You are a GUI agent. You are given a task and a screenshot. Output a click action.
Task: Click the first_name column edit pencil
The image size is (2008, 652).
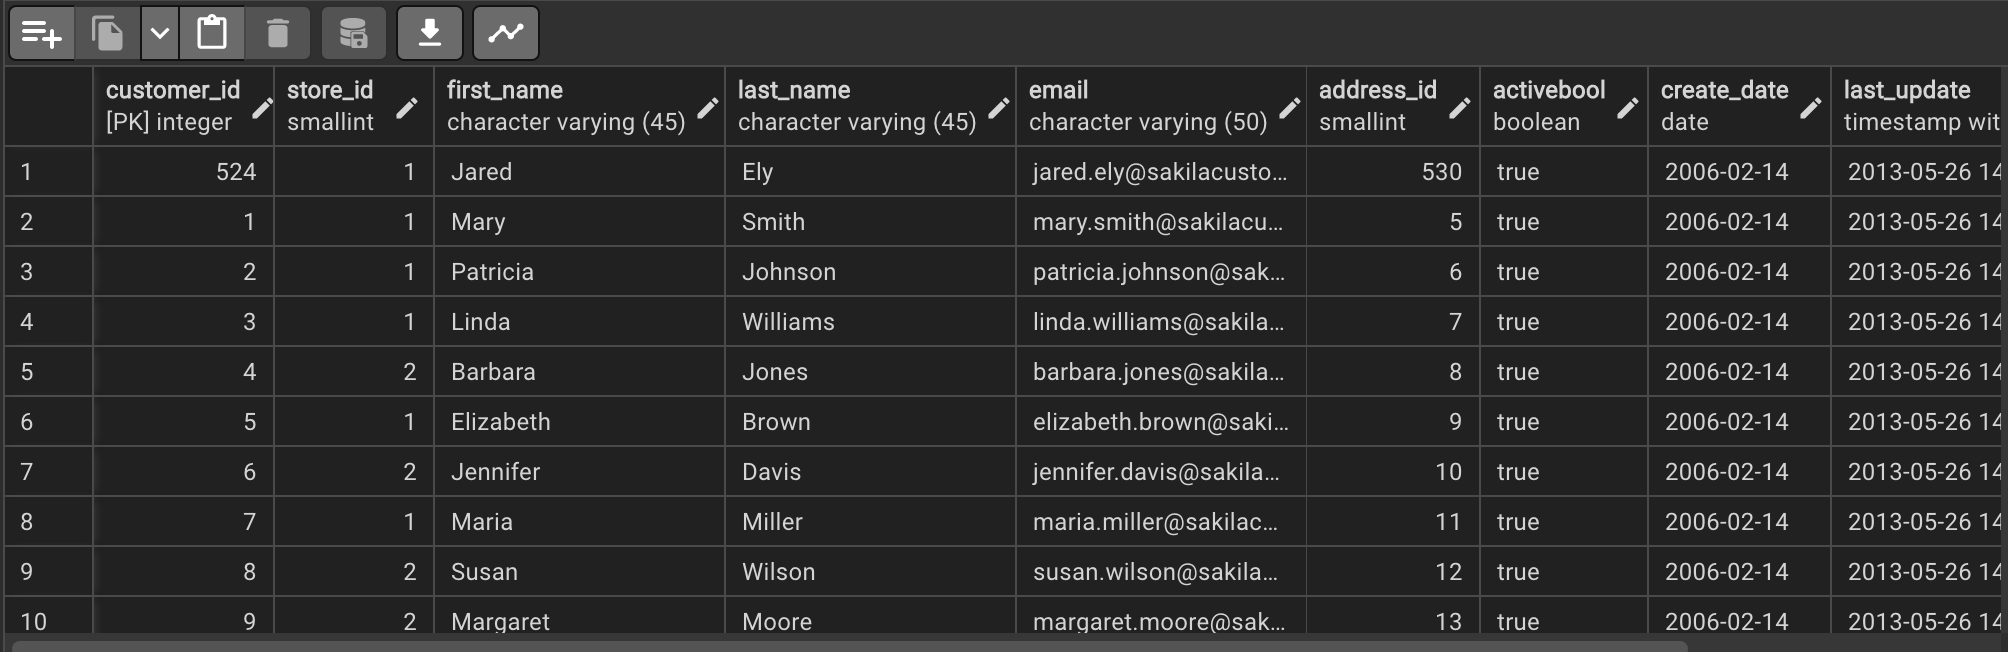point(707,108)
